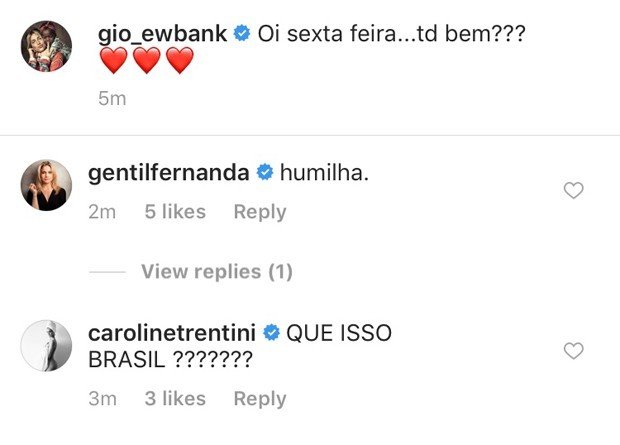Open gio_ewbank's profile picture
This screenshot has height=445, width=620.
coord(46,46)
